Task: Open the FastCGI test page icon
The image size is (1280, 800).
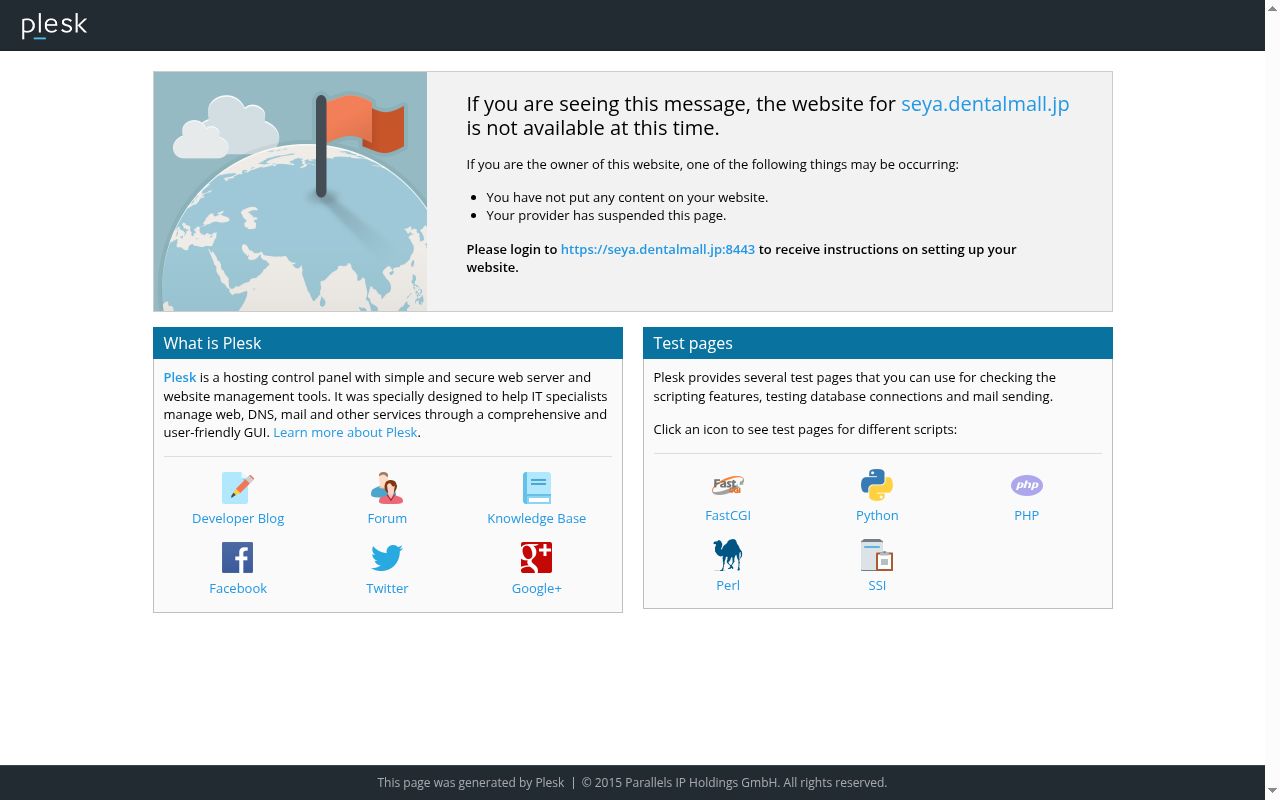Action: point(728,485)
